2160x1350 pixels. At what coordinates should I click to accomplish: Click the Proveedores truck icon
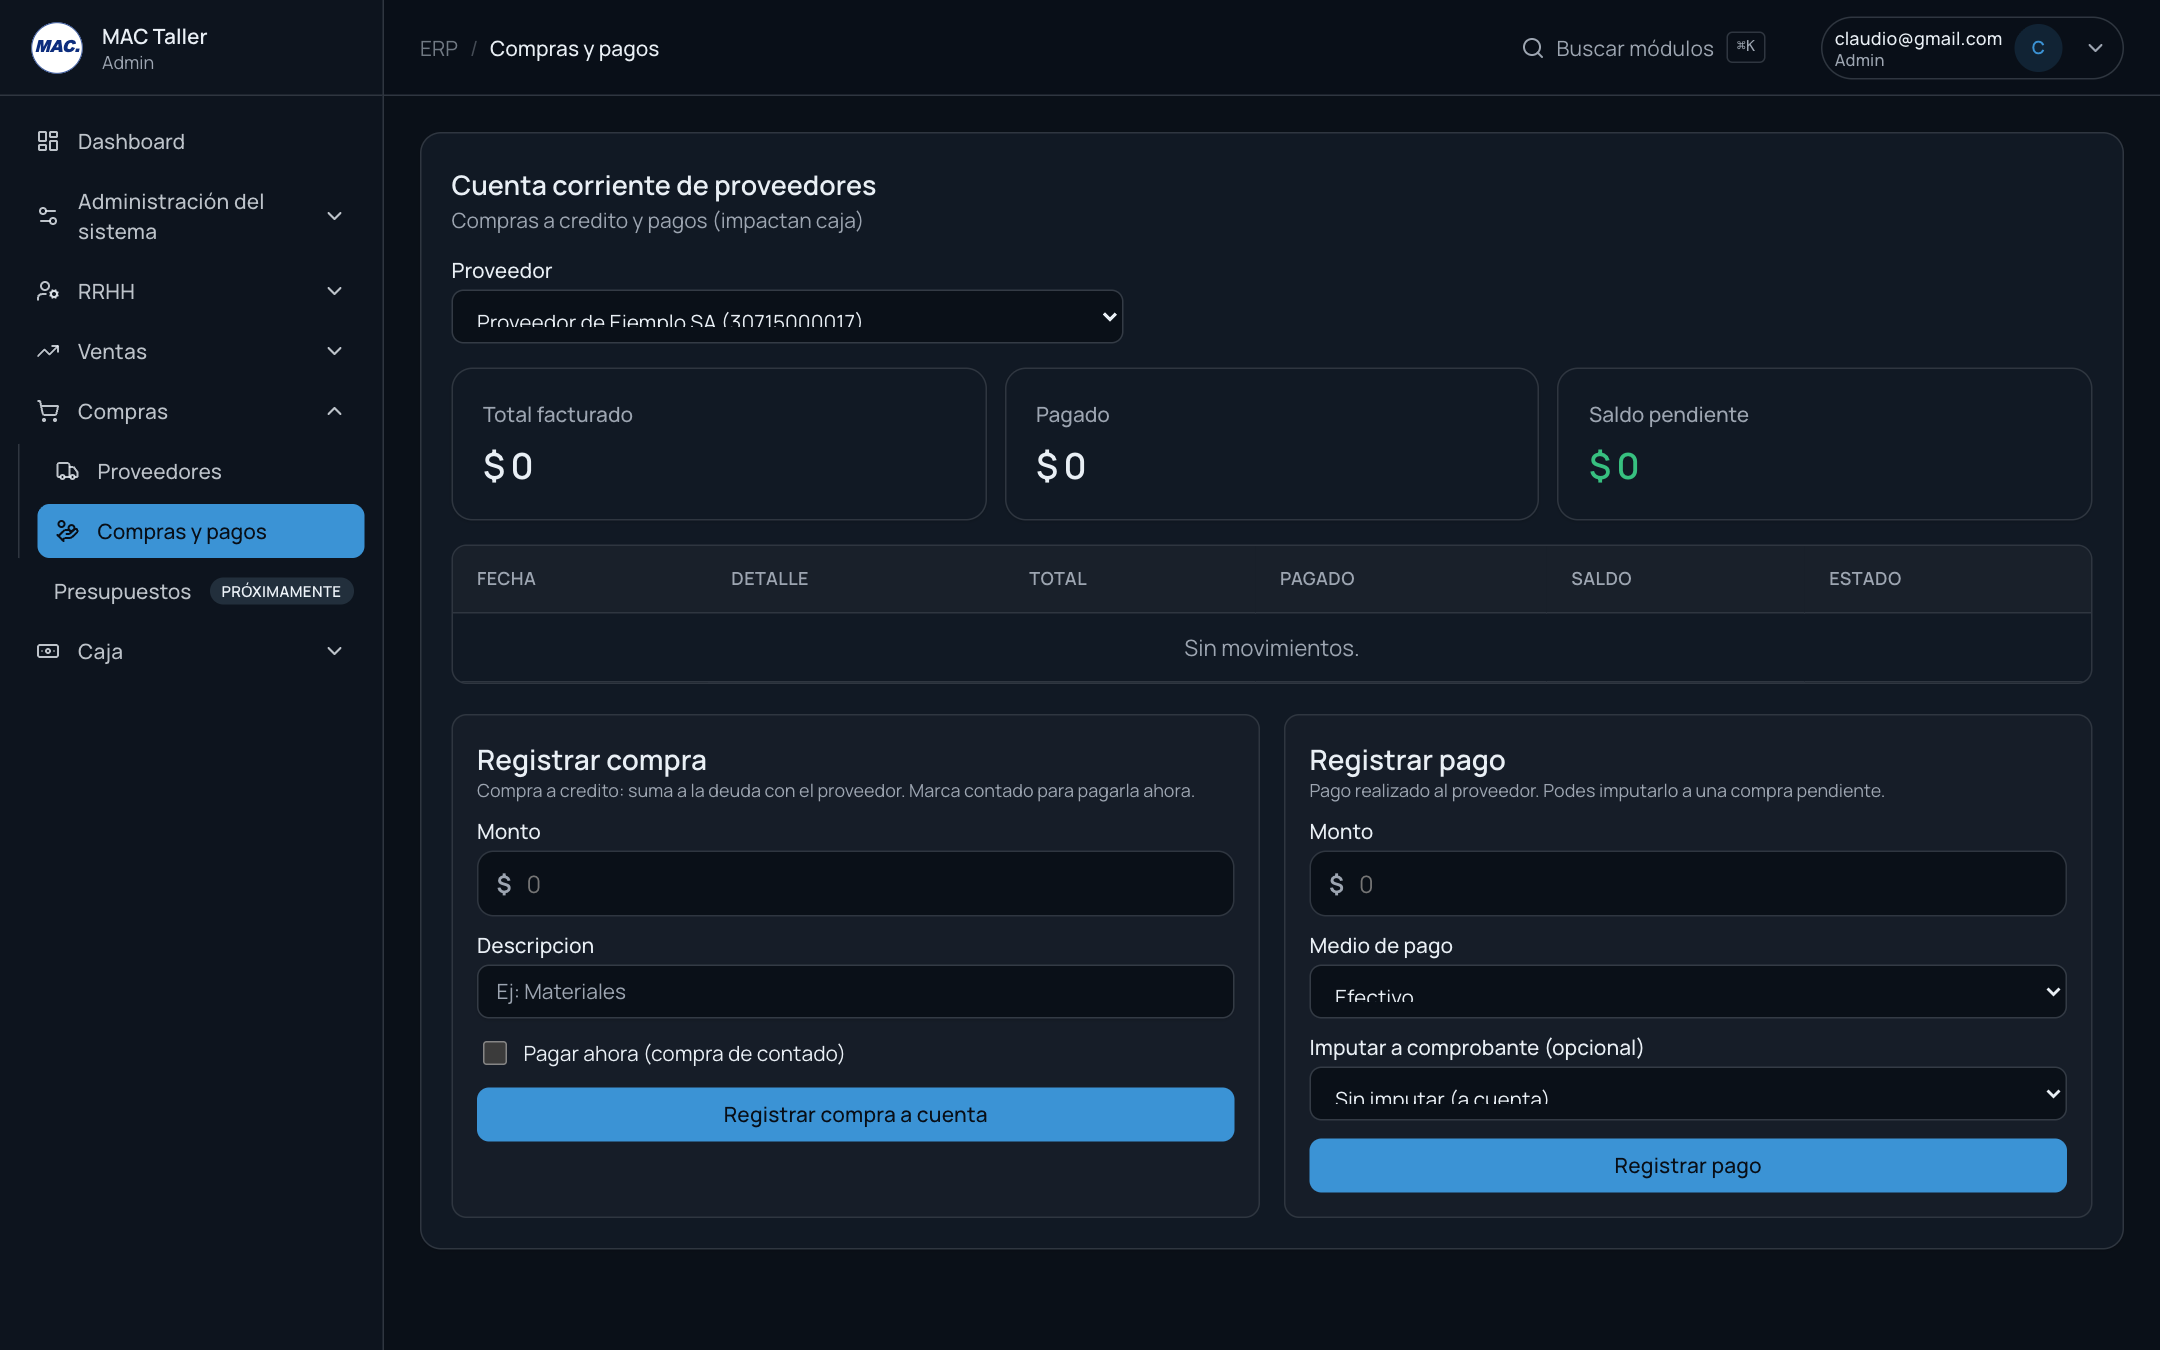(x=67, y=471)
